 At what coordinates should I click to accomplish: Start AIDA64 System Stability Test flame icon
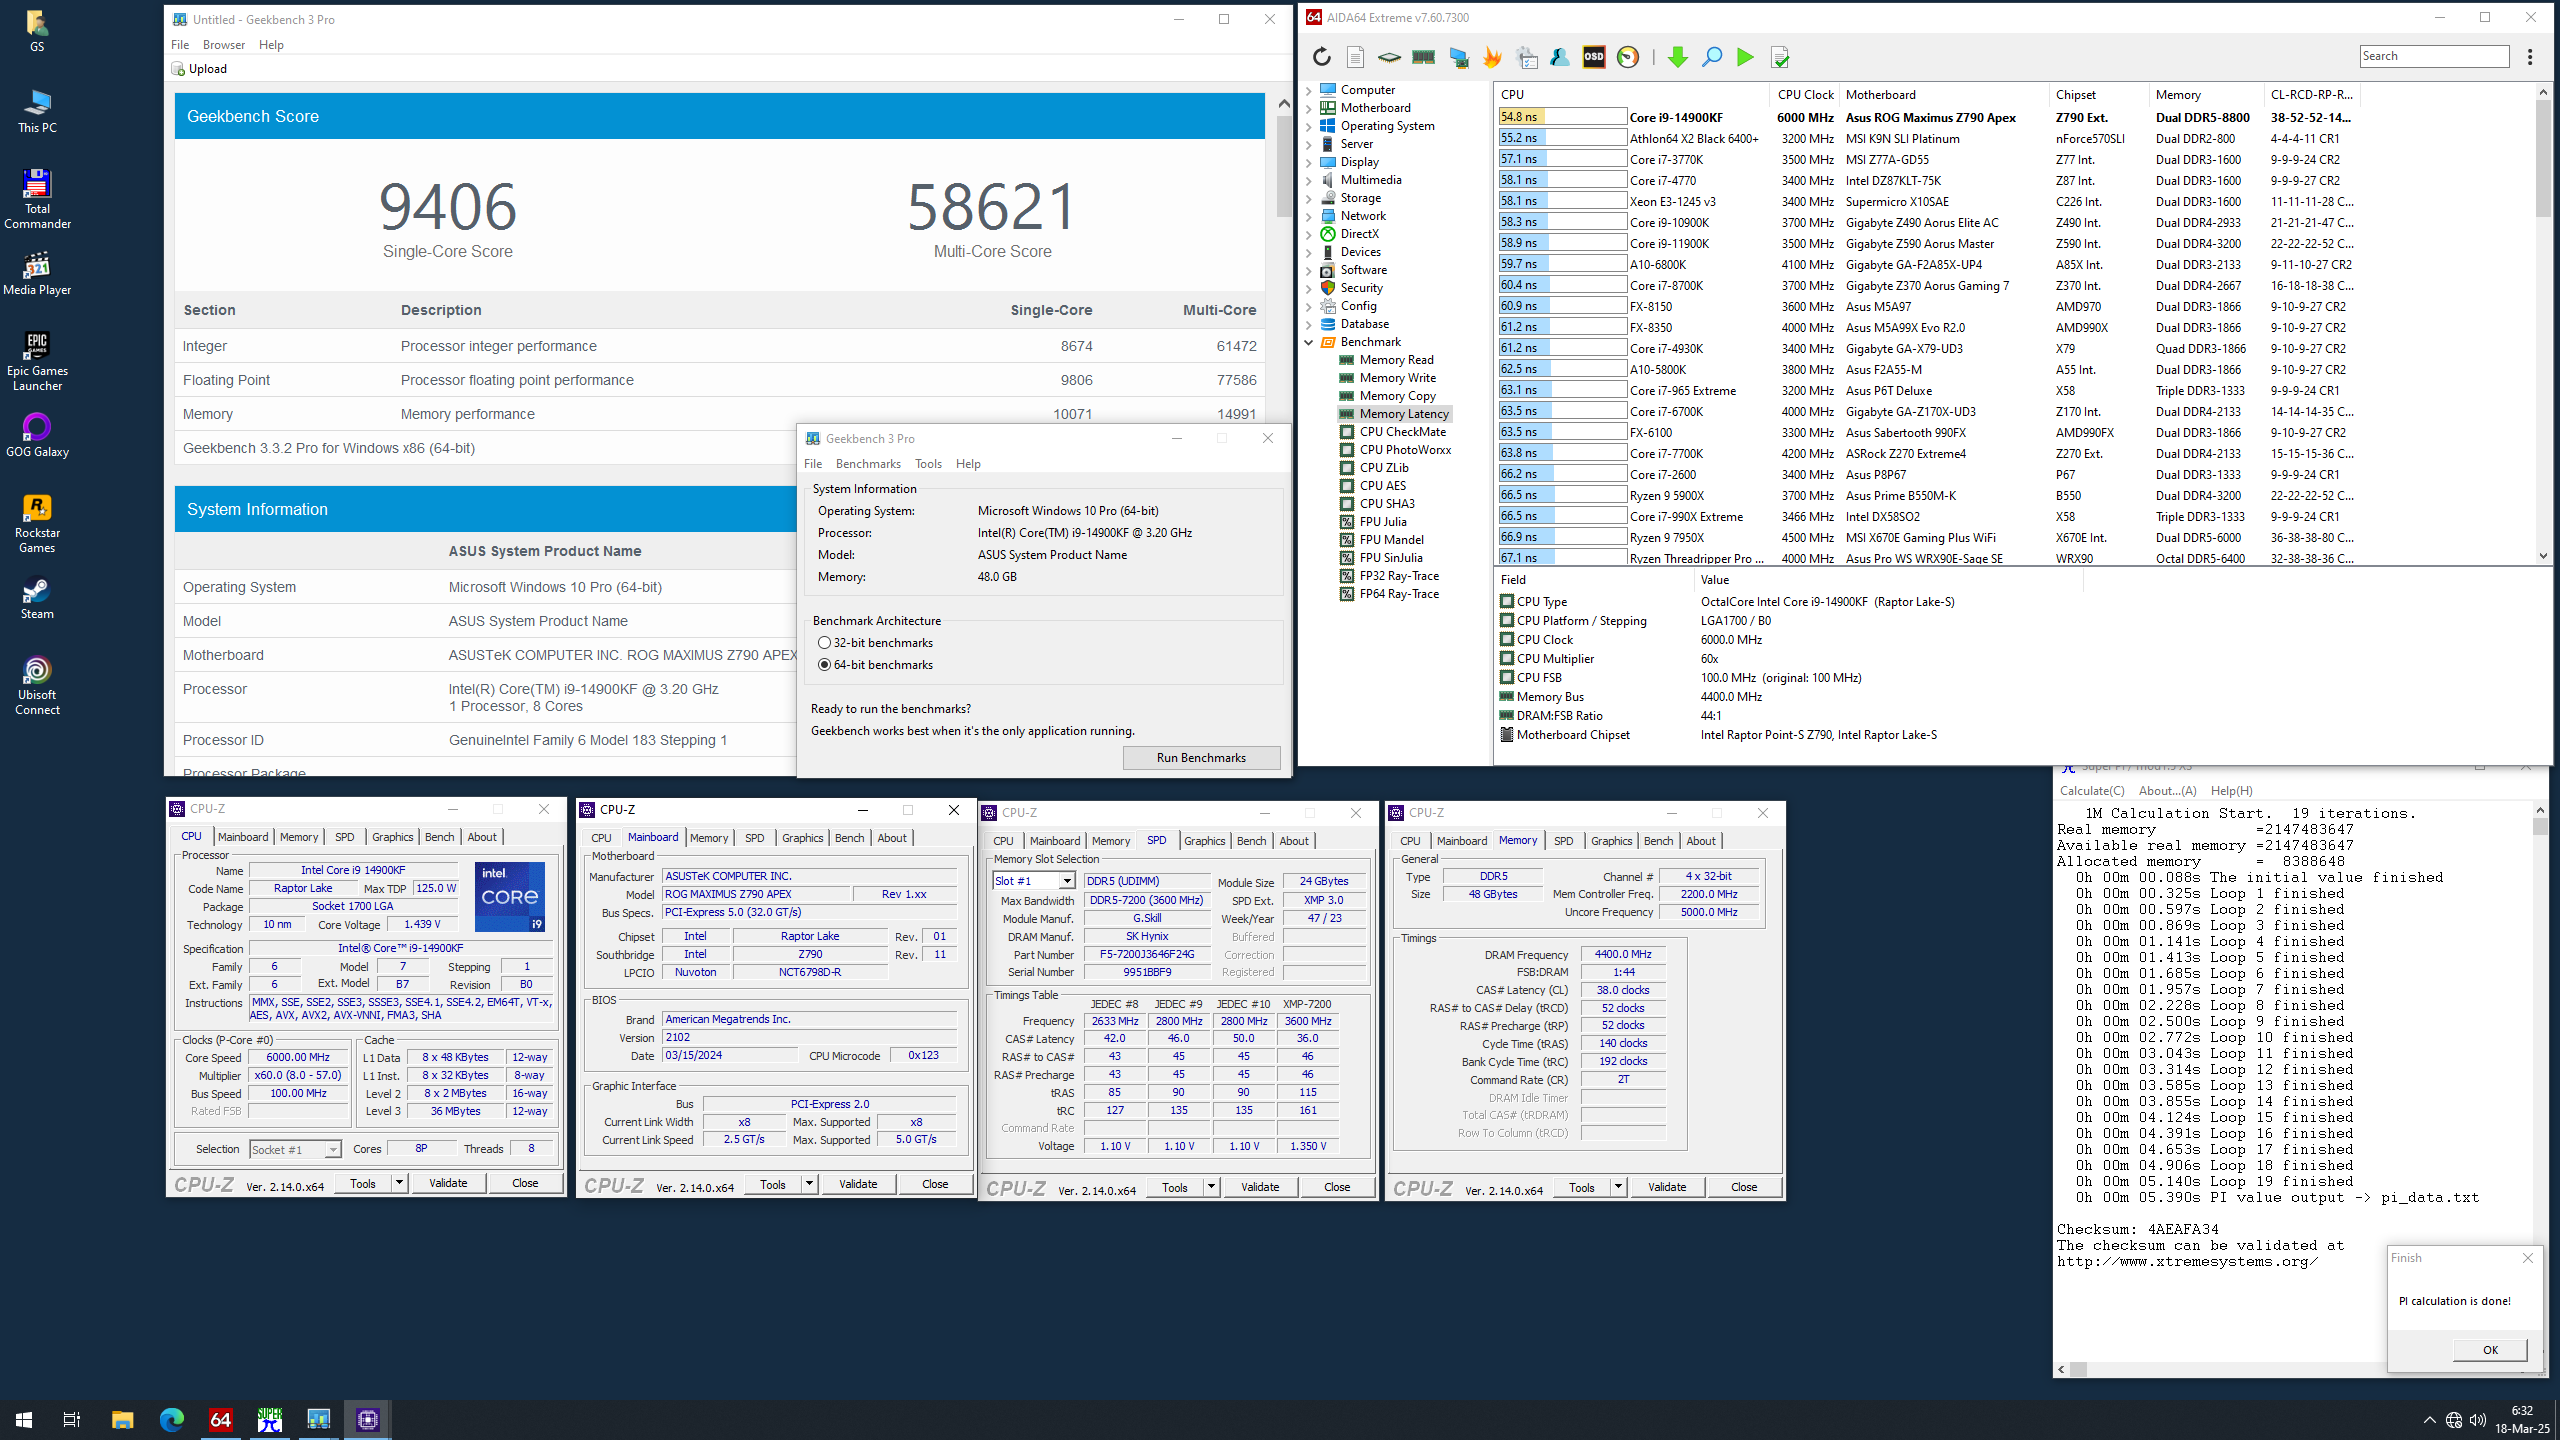(1492, 57)
